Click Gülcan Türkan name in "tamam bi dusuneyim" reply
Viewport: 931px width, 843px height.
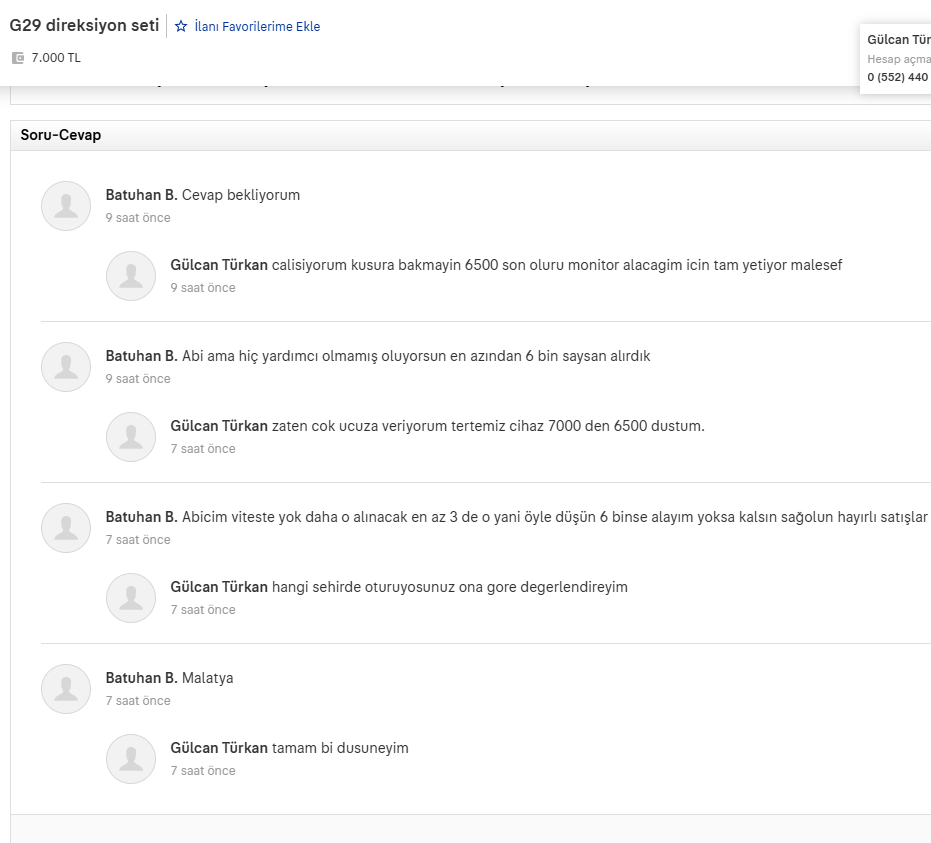219,748
